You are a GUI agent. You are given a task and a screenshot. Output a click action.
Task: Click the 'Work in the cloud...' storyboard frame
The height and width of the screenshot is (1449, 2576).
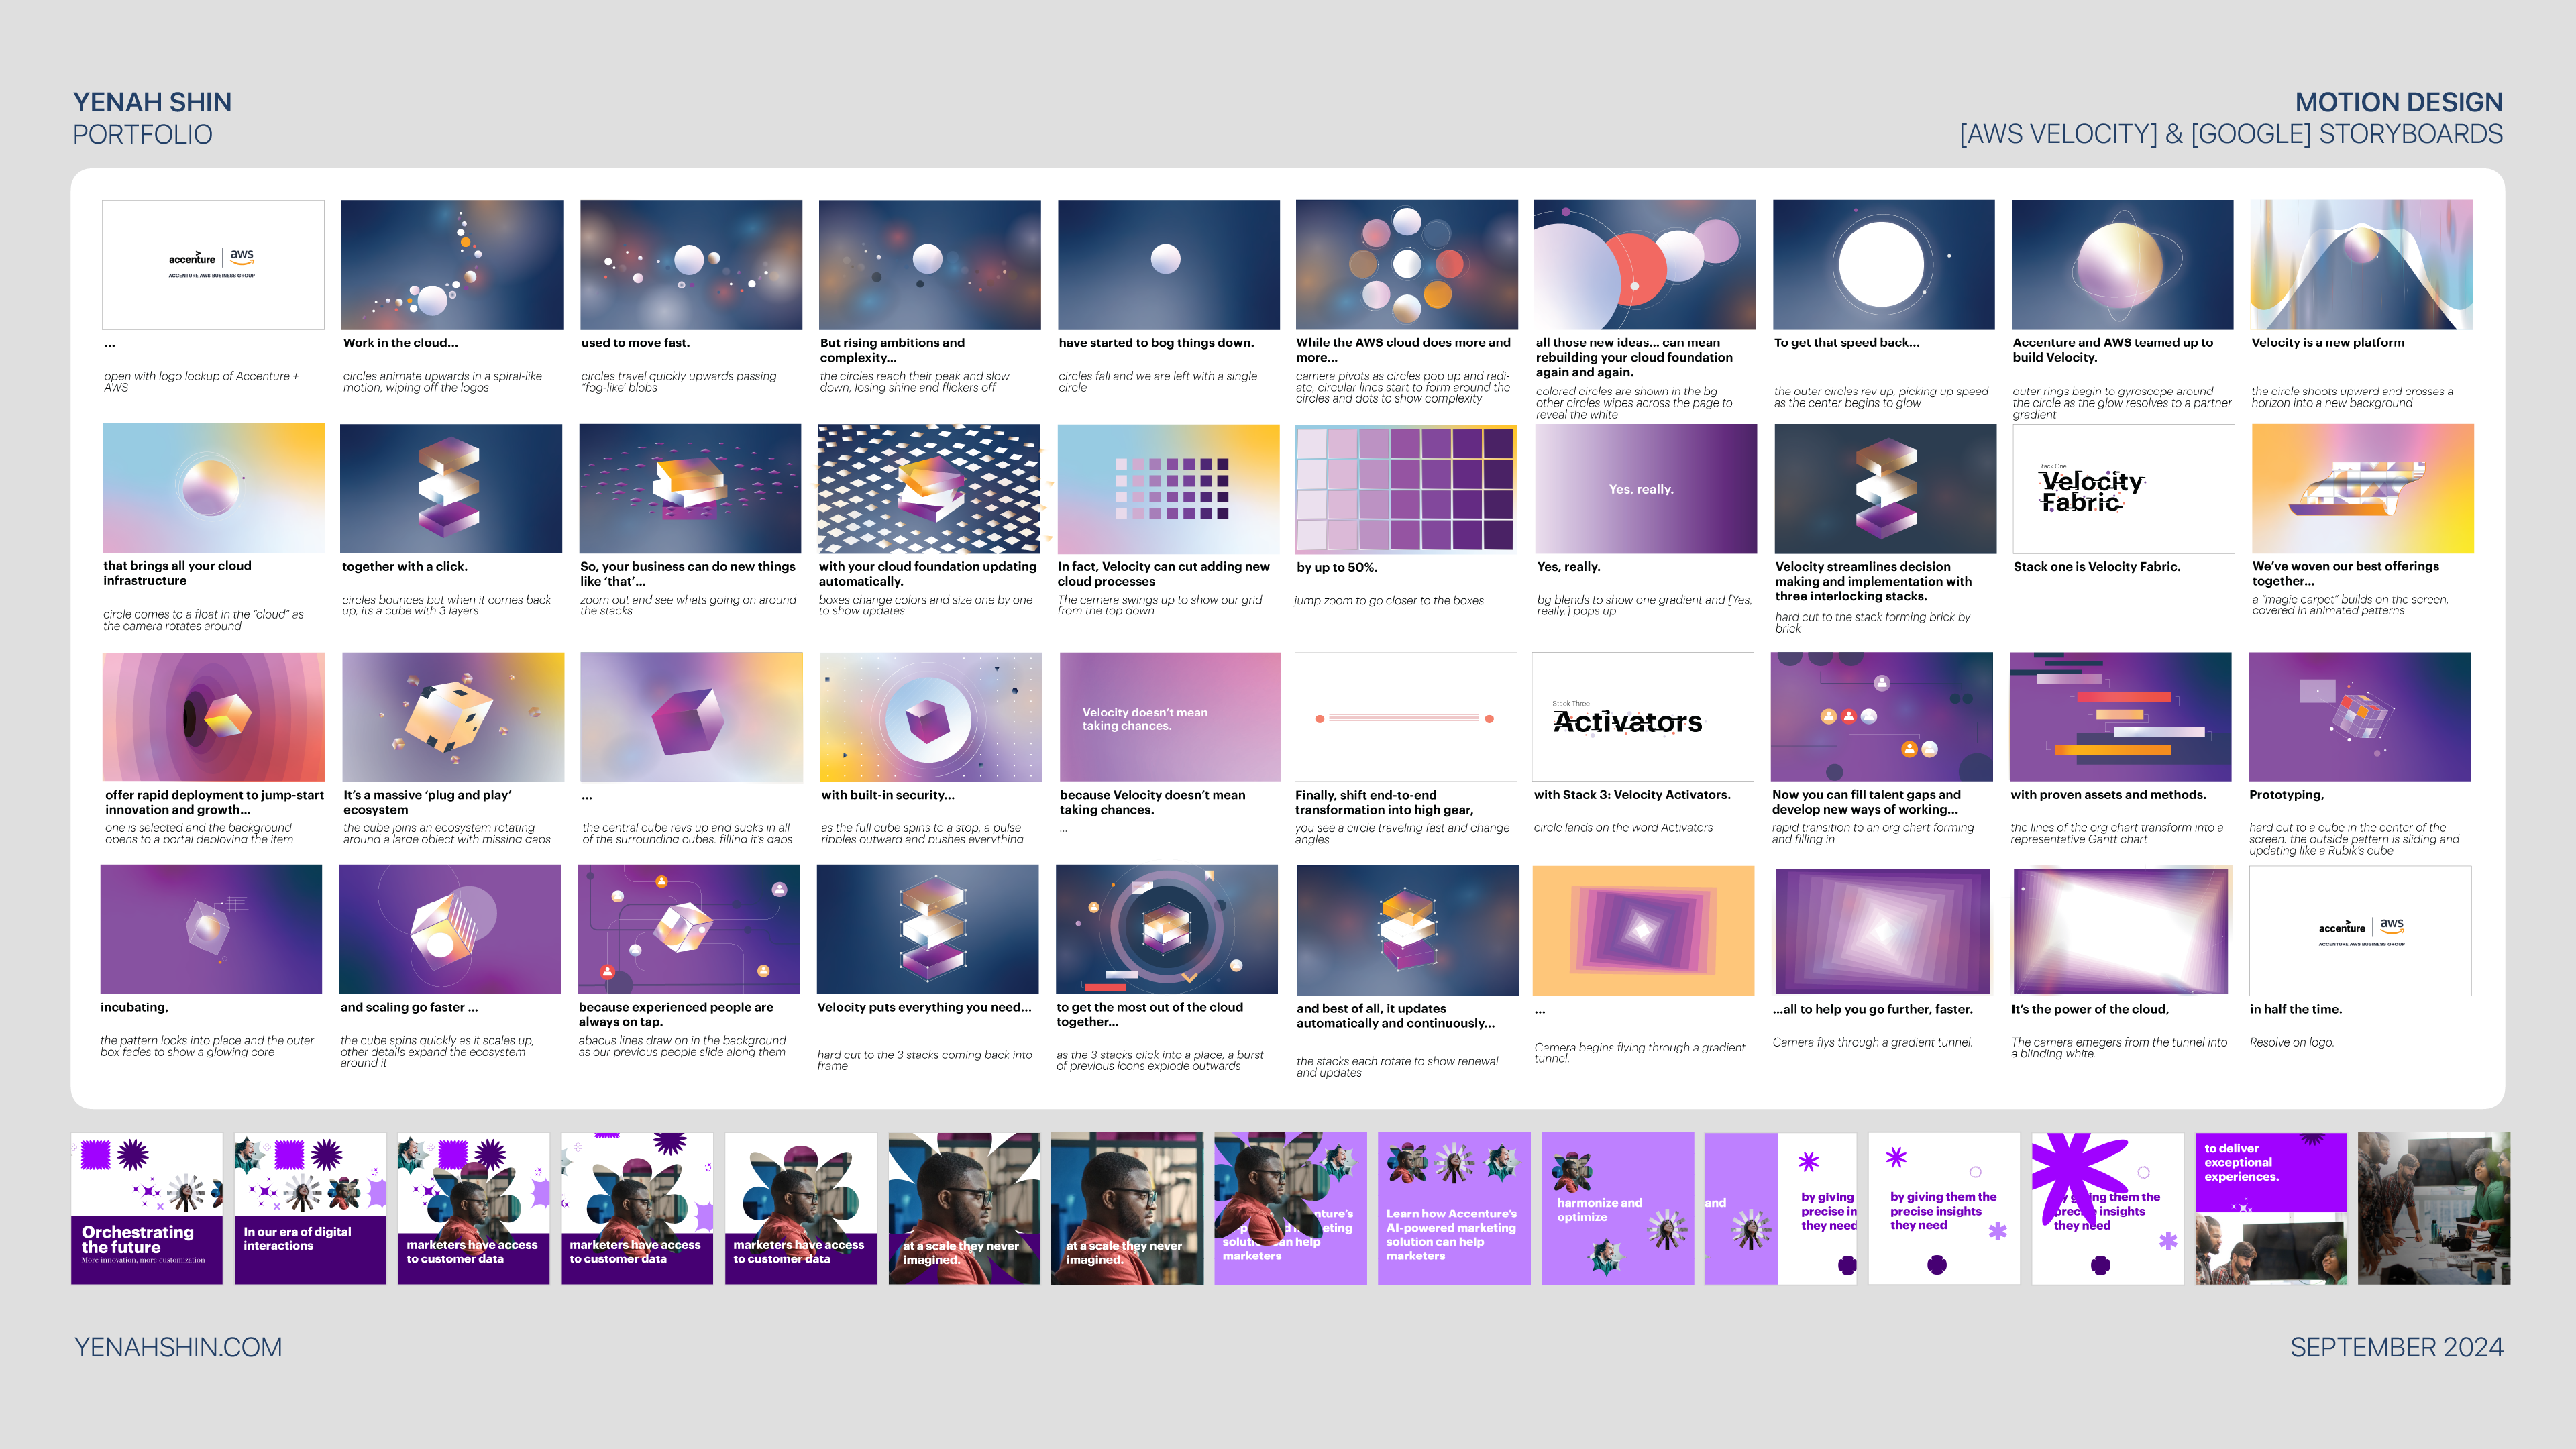(x=452, y=264)
